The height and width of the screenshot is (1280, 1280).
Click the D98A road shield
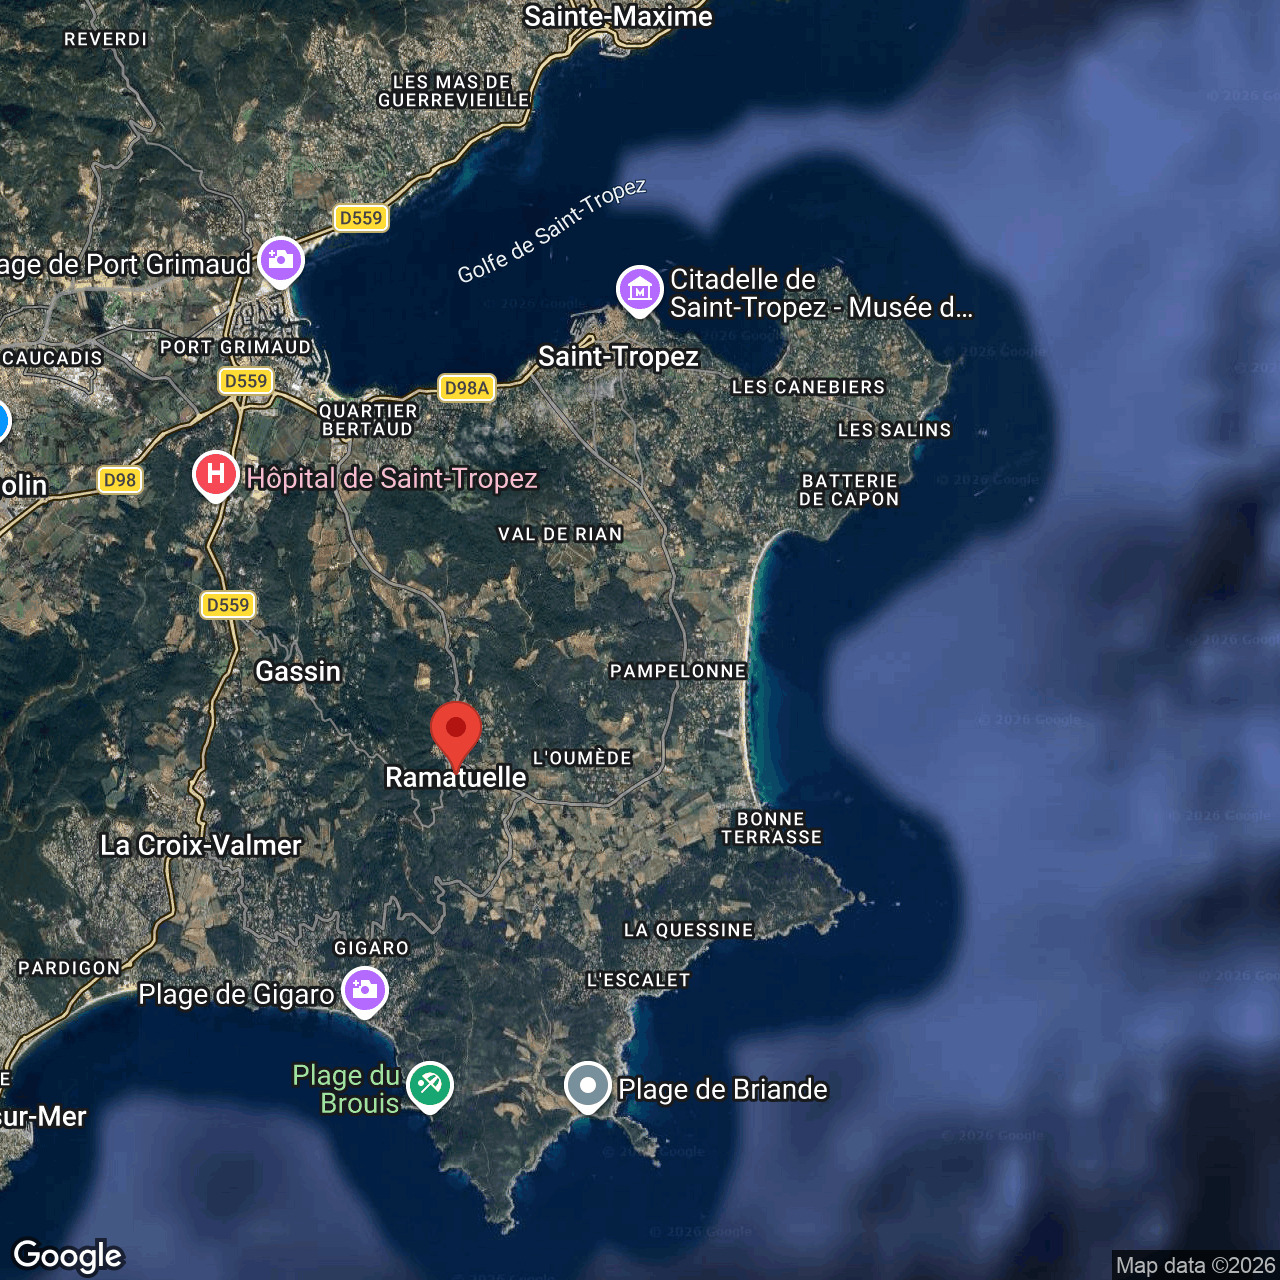pyautogui.click(x=467, y=388)
